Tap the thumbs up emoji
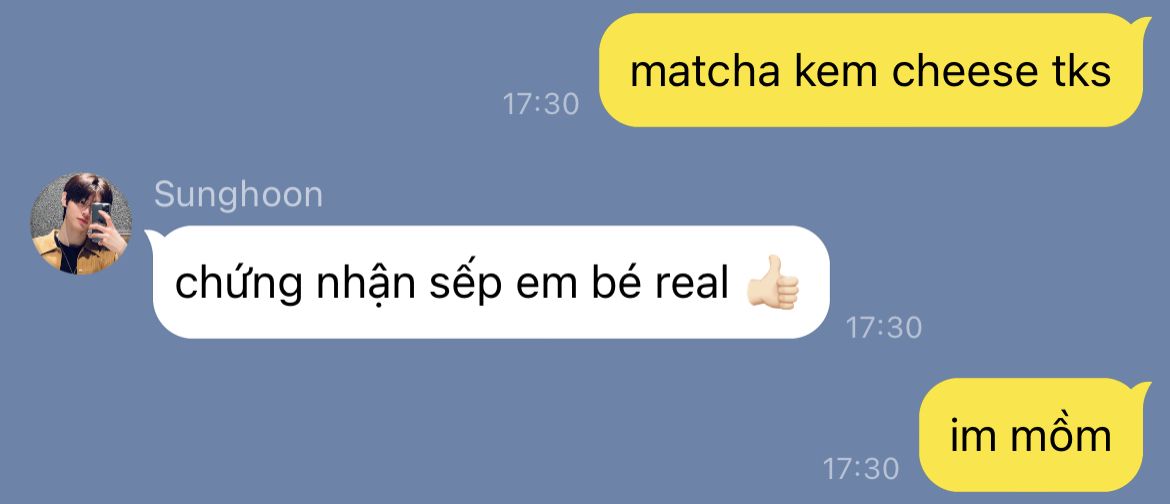The width and height of the screenshot is (1170, 504). (773, 284)
